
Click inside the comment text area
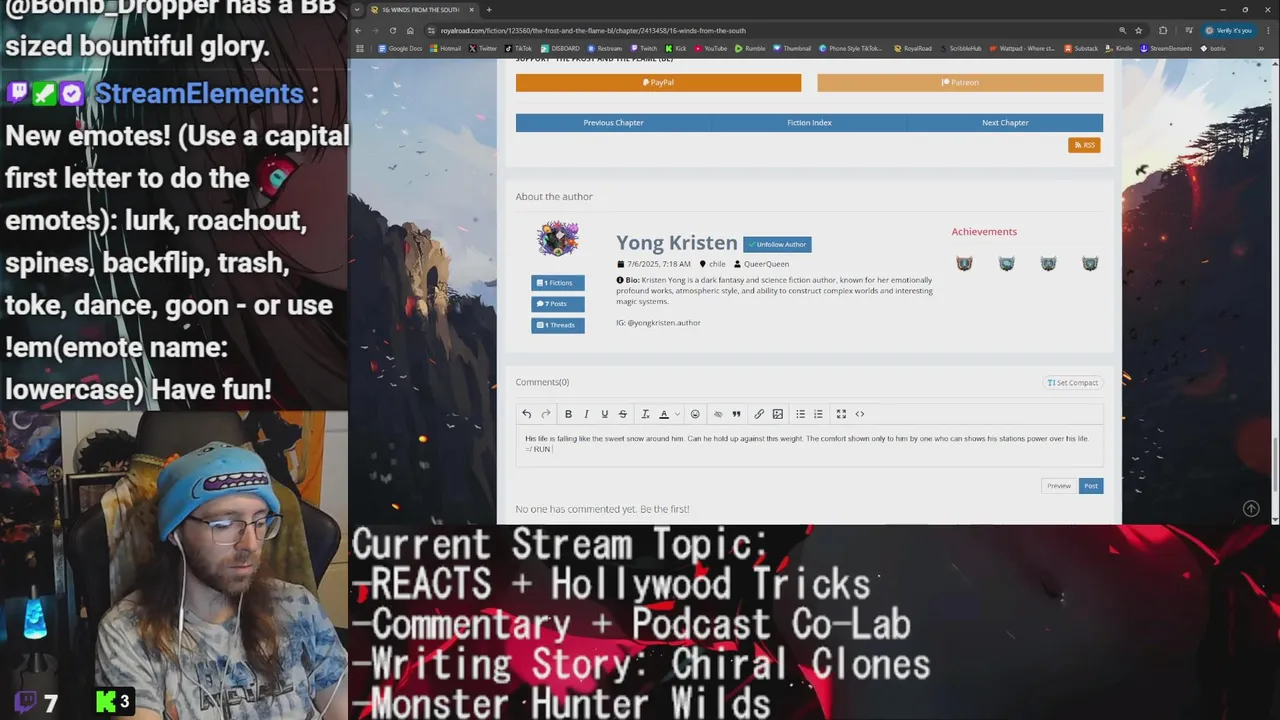[809, 445]
